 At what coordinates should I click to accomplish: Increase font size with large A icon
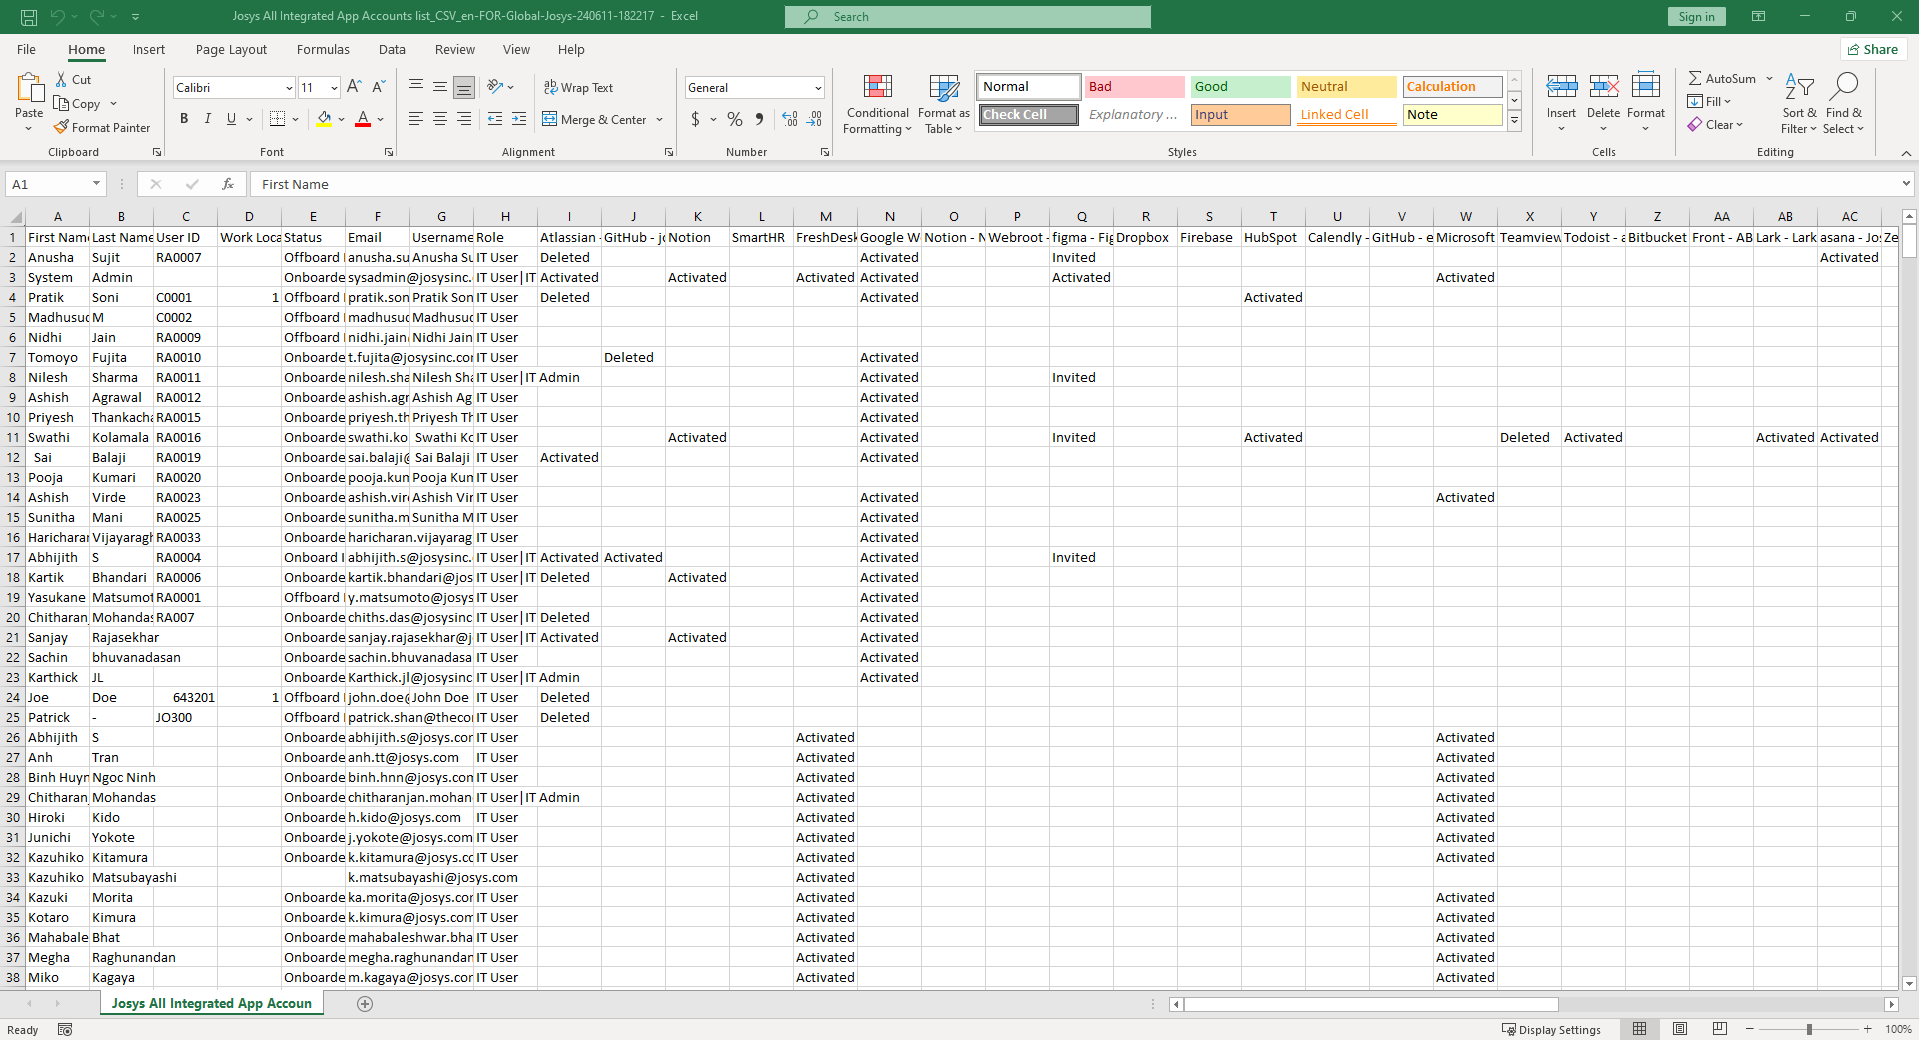point(355,88)
